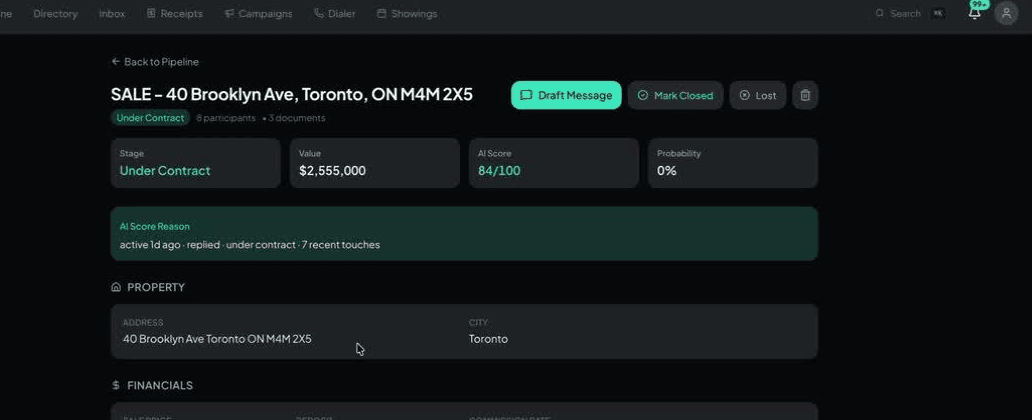
Task: Click the Search field in the top bar
Action: pyautogui.click(x=911, y=13)
